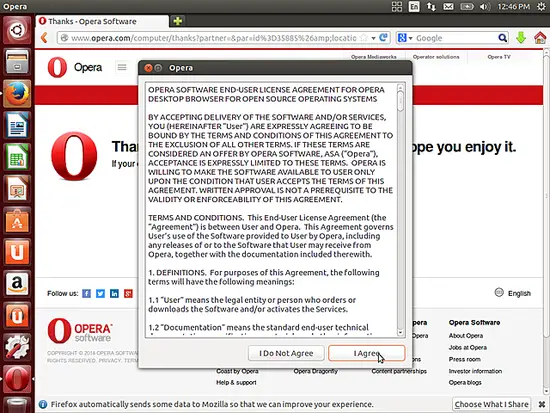Click Opera logo in page header

coord(75,67)
